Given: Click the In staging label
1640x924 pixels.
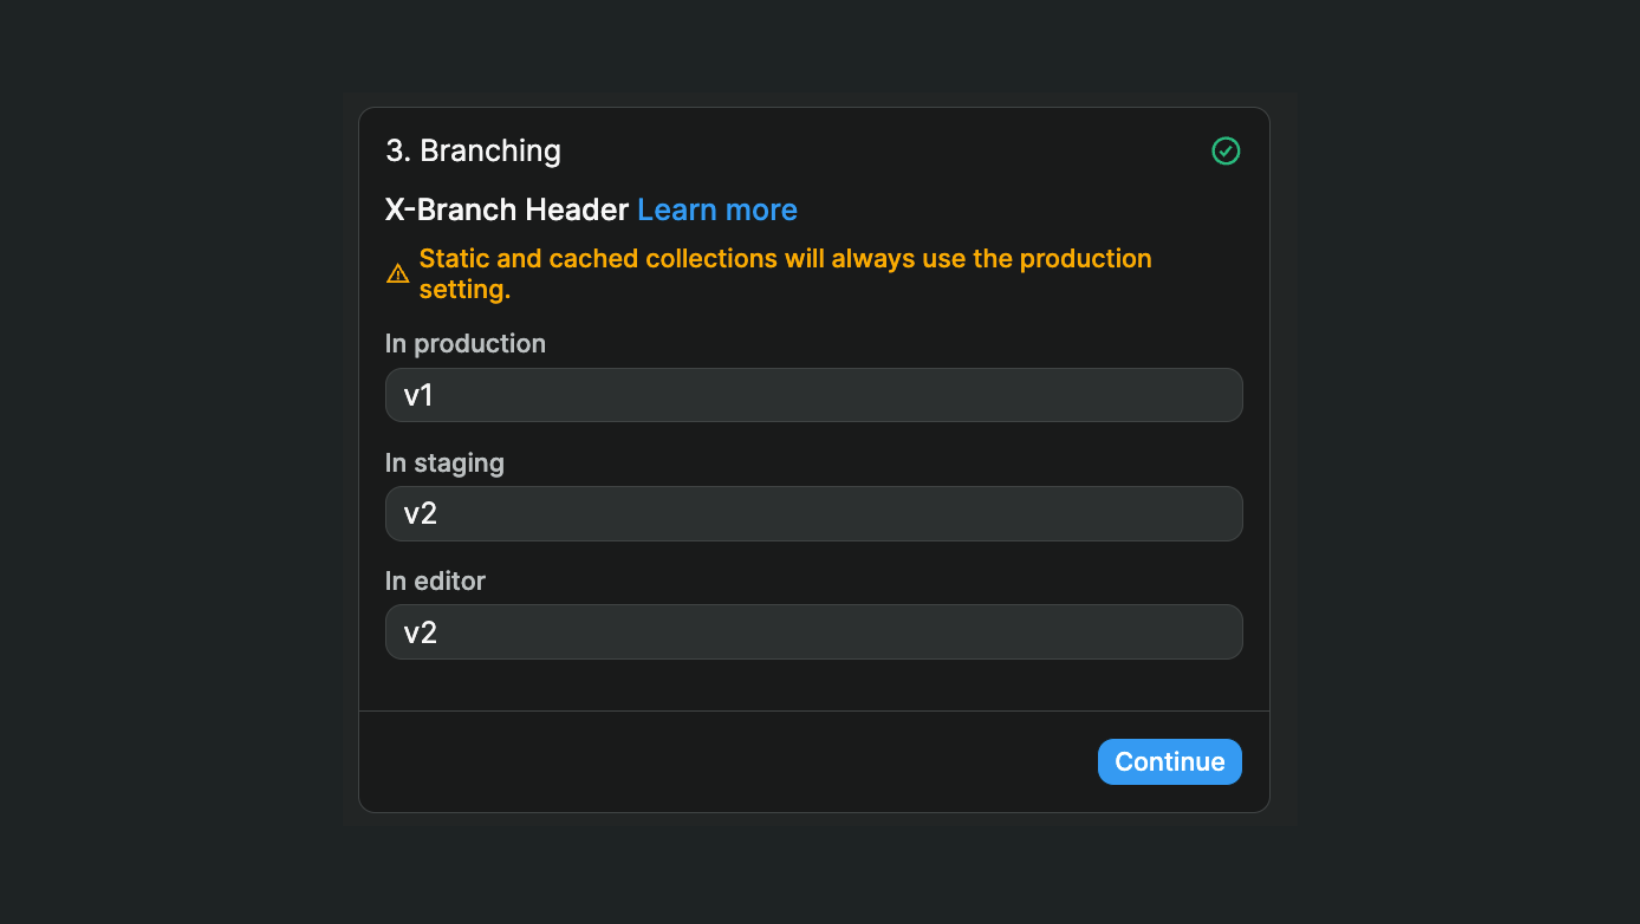Looking at the screenshot, I should point(444,462).
